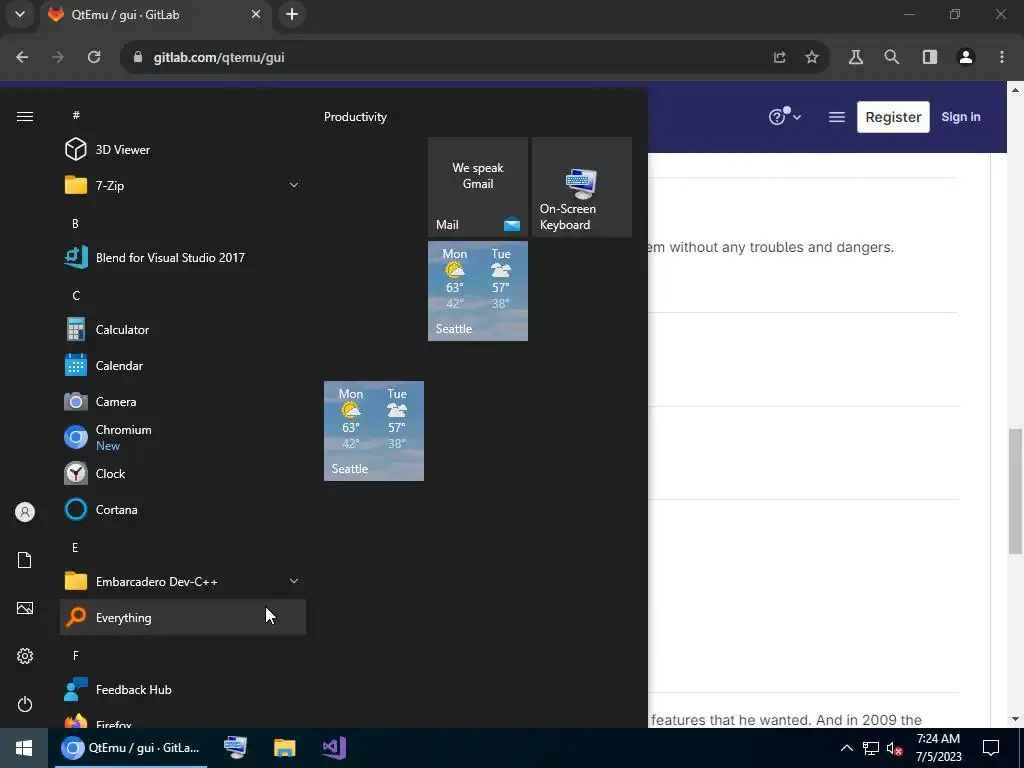Close the QtEmu / gui GitLab tab
Viewport: 1024px width, 768px height.
point(256,14)
